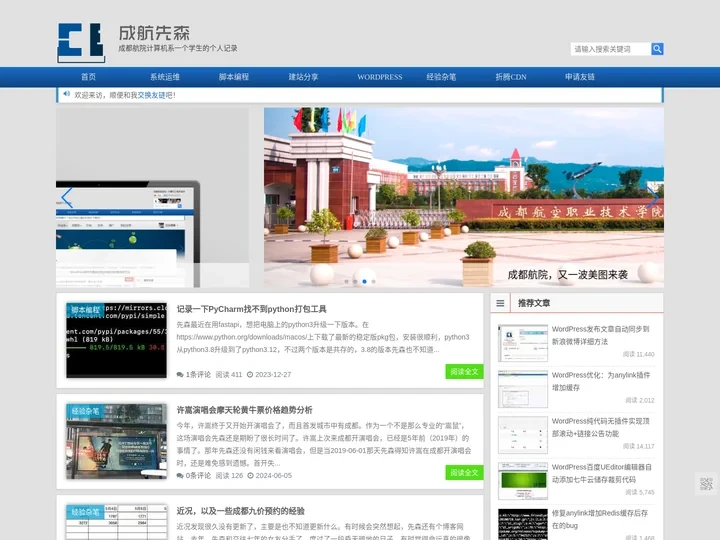The image size is (720, 540).
Task: Click the previous slide arrow on the carousel
Action: click(67, 197)
